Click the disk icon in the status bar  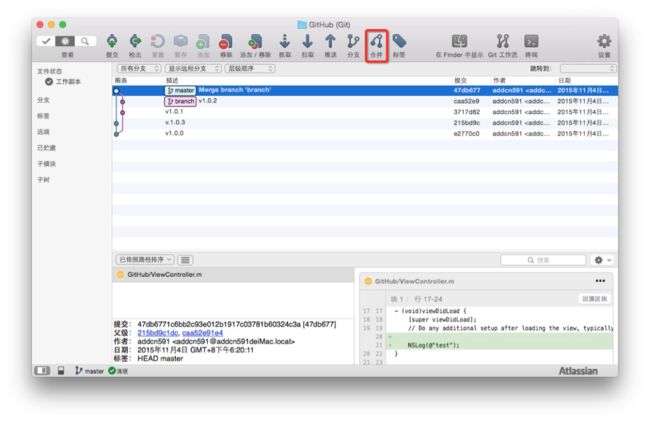pyautogui.click(x=61, y=370)
